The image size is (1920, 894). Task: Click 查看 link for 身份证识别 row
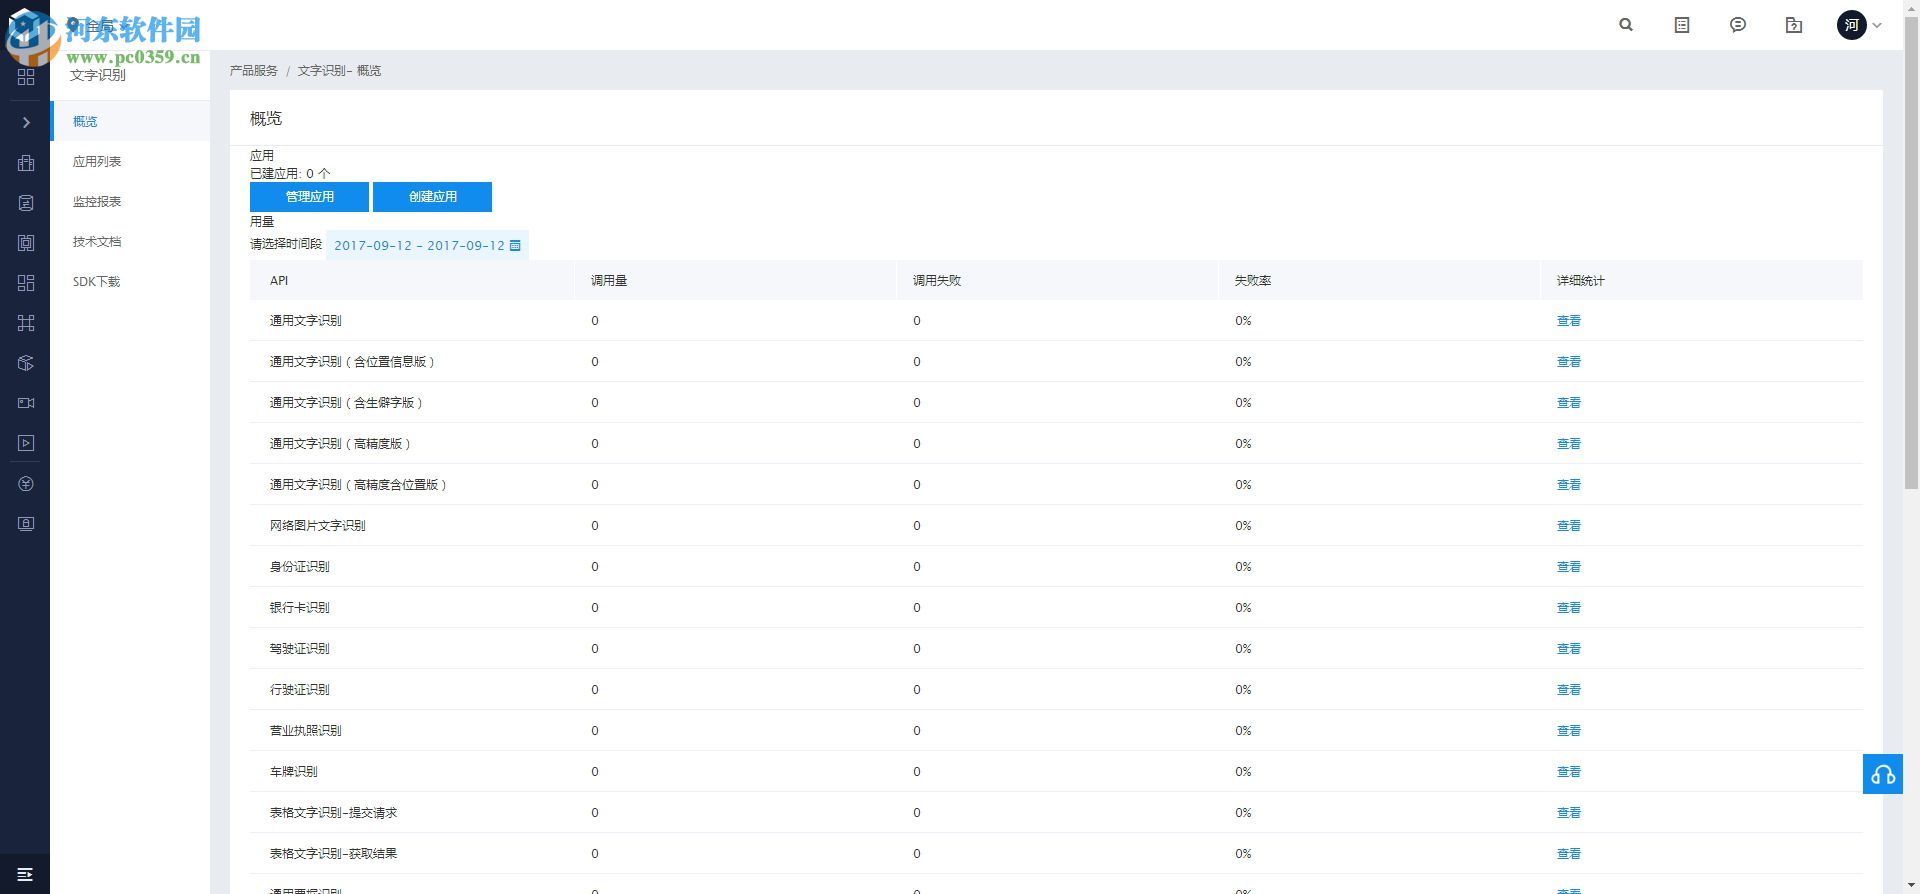(1568, 567)
